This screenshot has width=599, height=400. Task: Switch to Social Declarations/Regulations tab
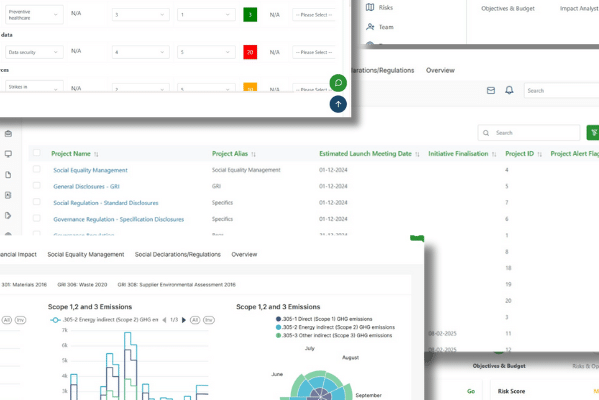[178, 254]
